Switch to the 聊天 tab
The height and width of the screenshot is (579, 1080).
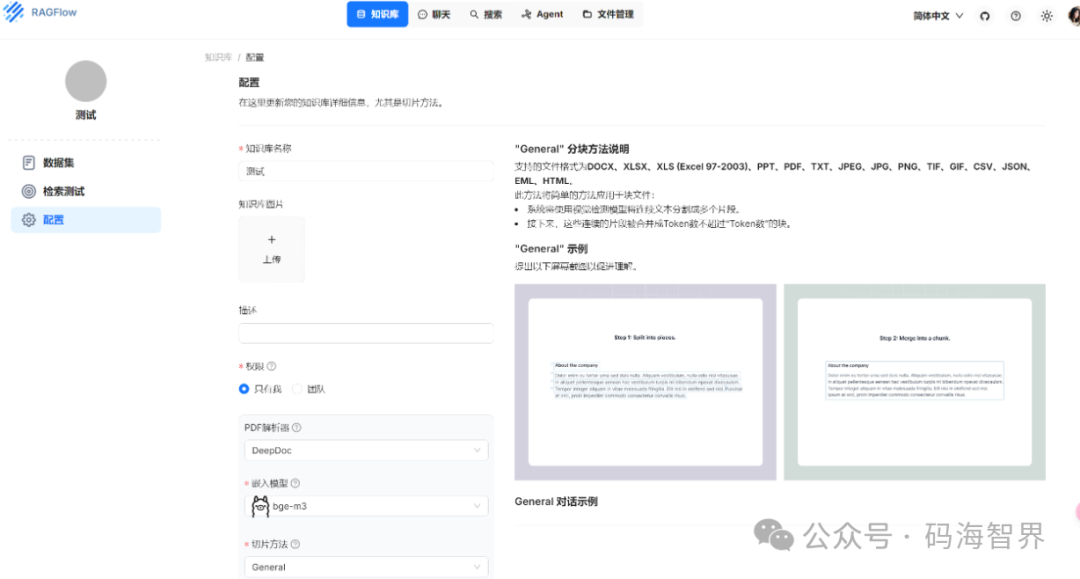434,14
